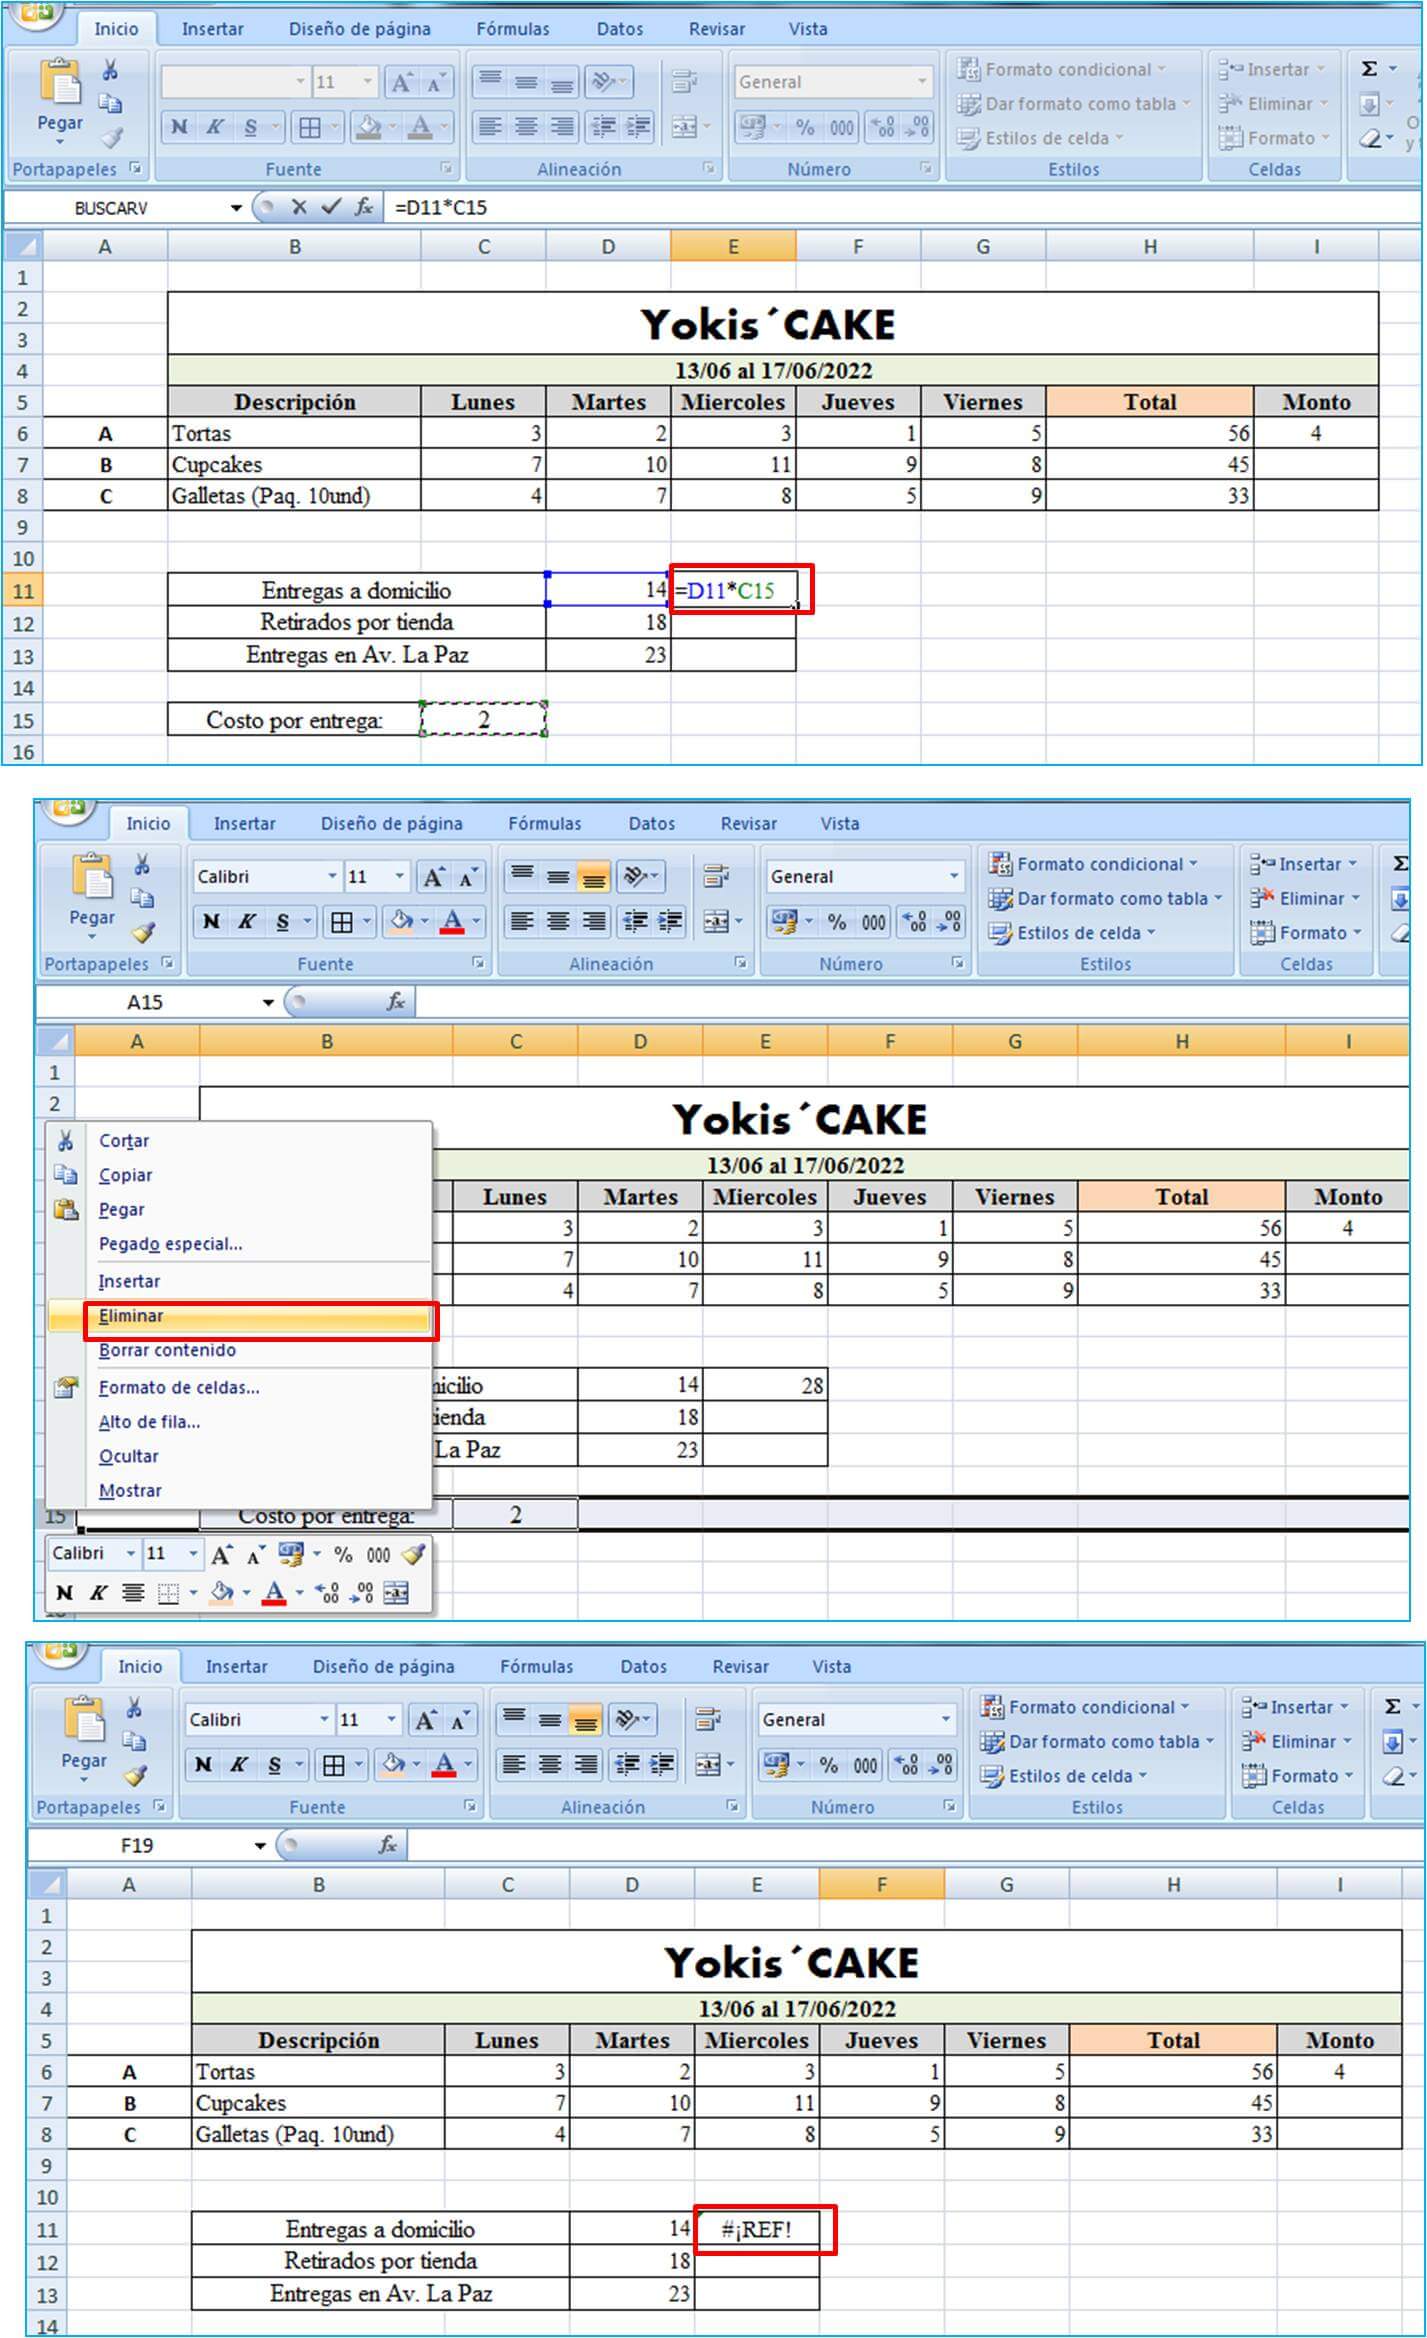Click the AutoSum sigma icon in the bottom window's ribbon
Image resolution: width=1427 pixels, height=2338 pixels.
pyautogui.click(x=1391, y=1705)
